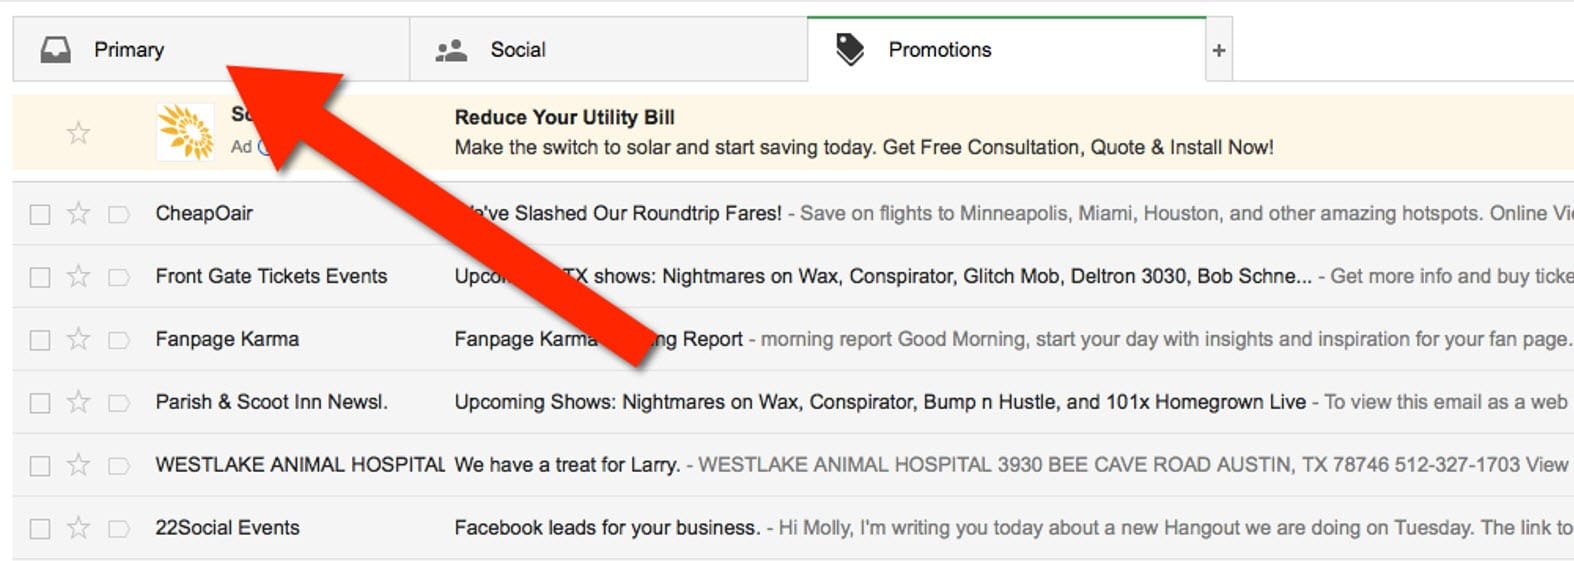Viewport: 1574px width, 561px height.
Task: Select the CheapOair email checkbox
Action: point(40,214)
